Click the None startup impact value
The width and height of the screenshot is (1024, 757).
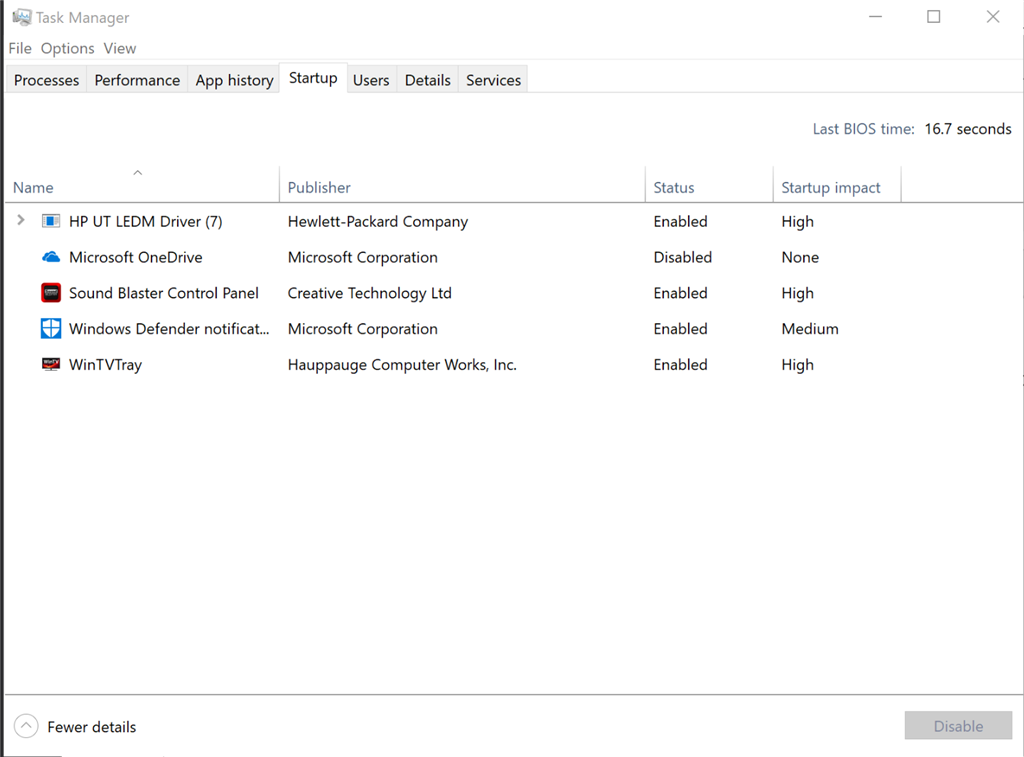click(800, 257)
